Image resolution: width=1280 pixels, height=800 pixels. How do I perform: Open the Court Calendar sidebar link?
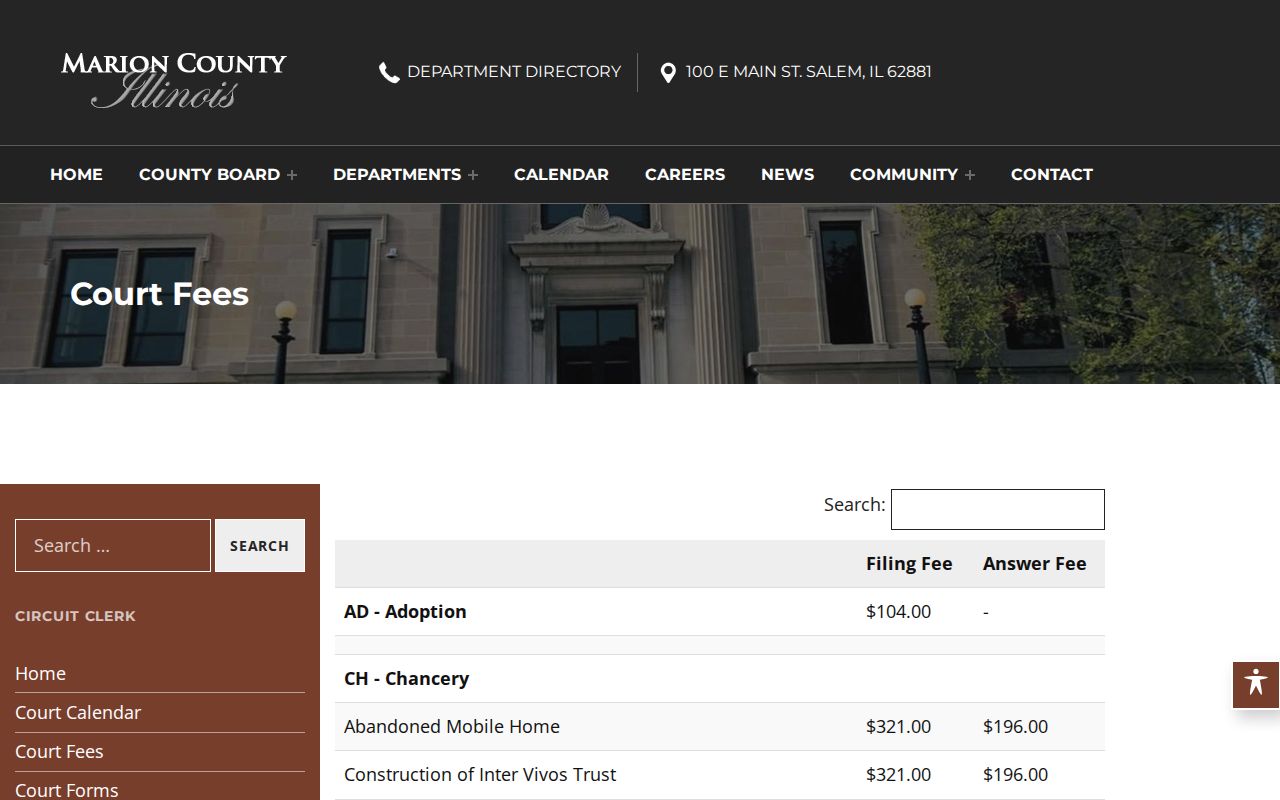pos(78,713)
